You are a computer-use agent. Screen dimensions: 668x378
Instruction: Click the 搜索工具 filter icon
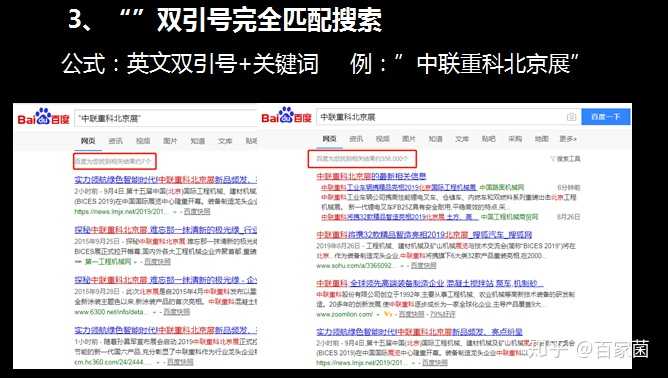[x=565, y=159]
